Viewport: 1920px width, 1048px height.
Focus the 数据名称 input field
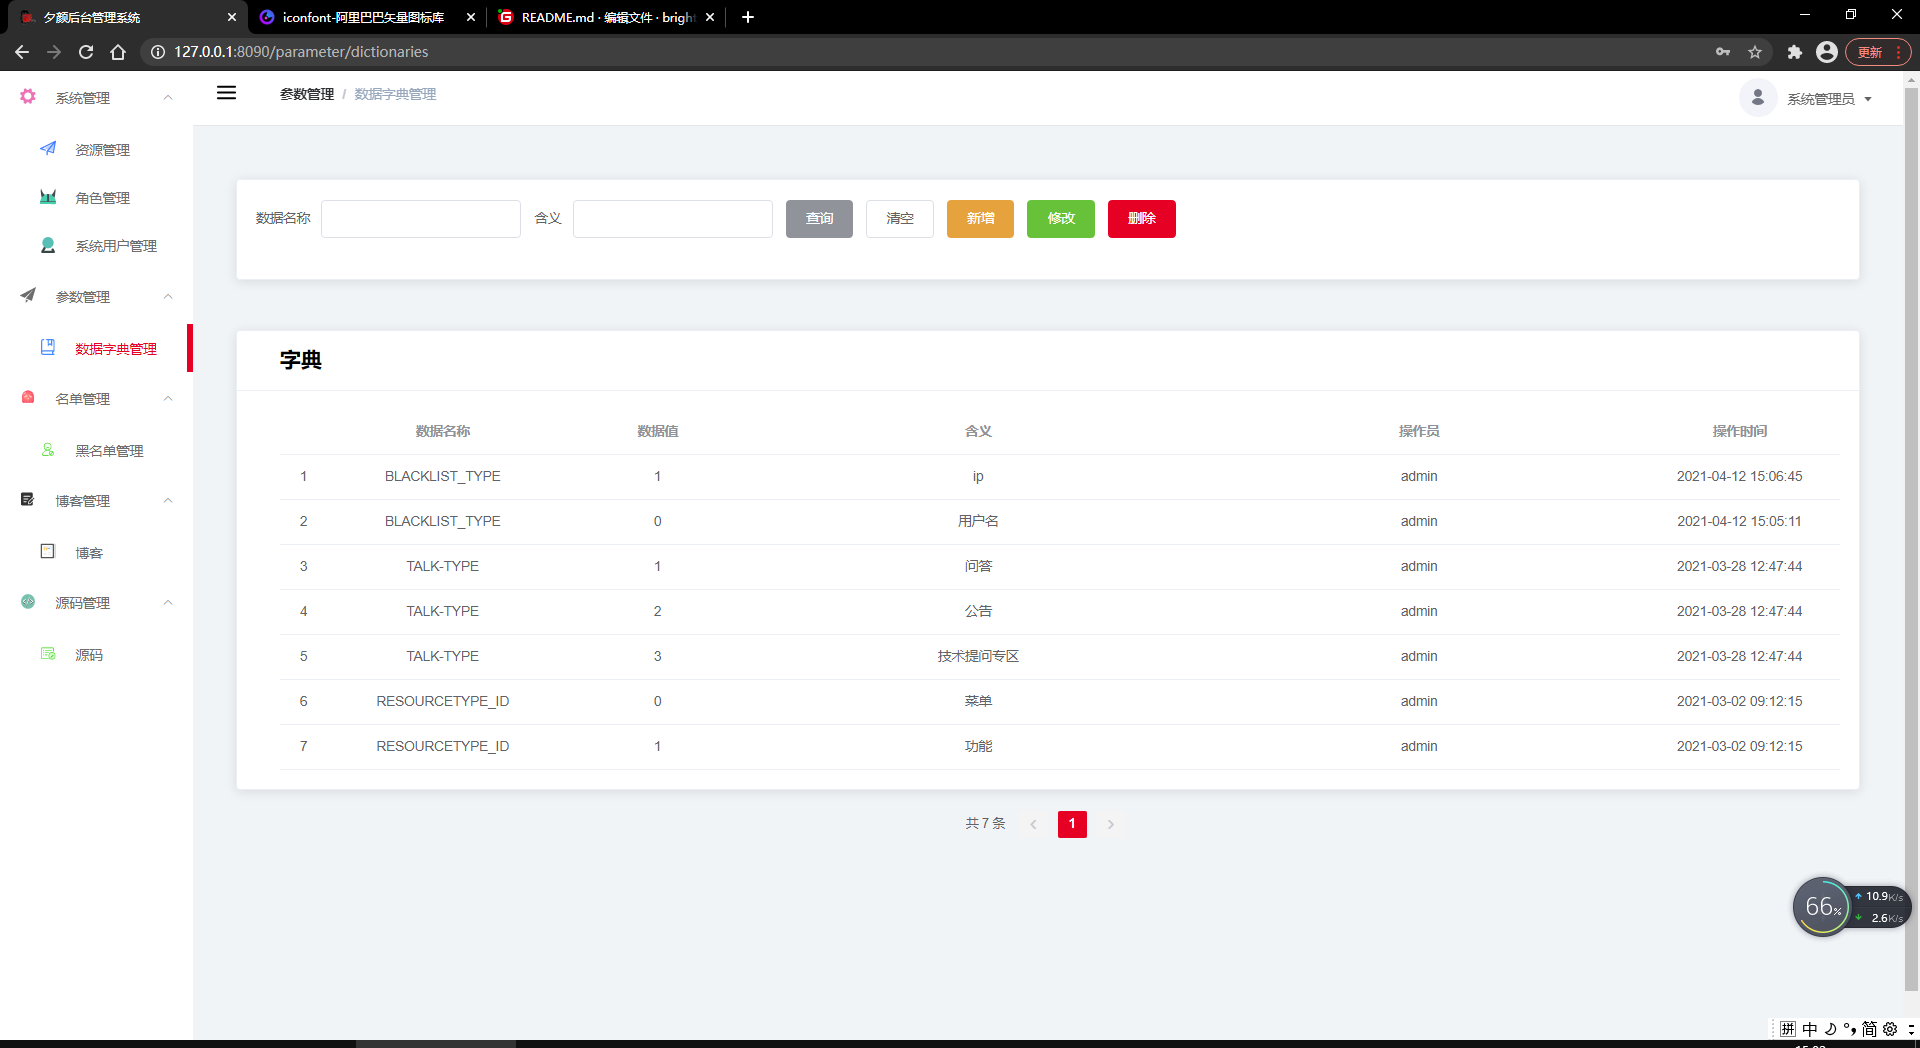[x=421, y=219]
